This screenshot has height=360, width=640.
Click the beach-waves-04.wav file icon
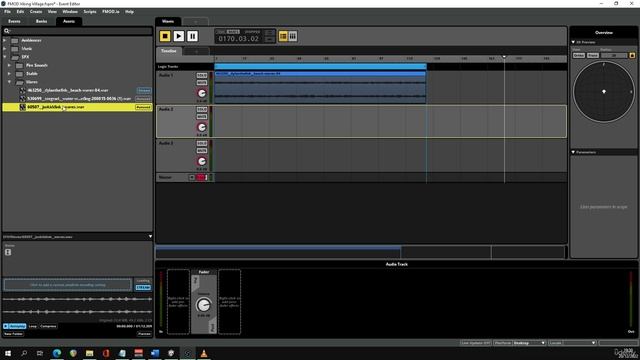click(23, 90)
